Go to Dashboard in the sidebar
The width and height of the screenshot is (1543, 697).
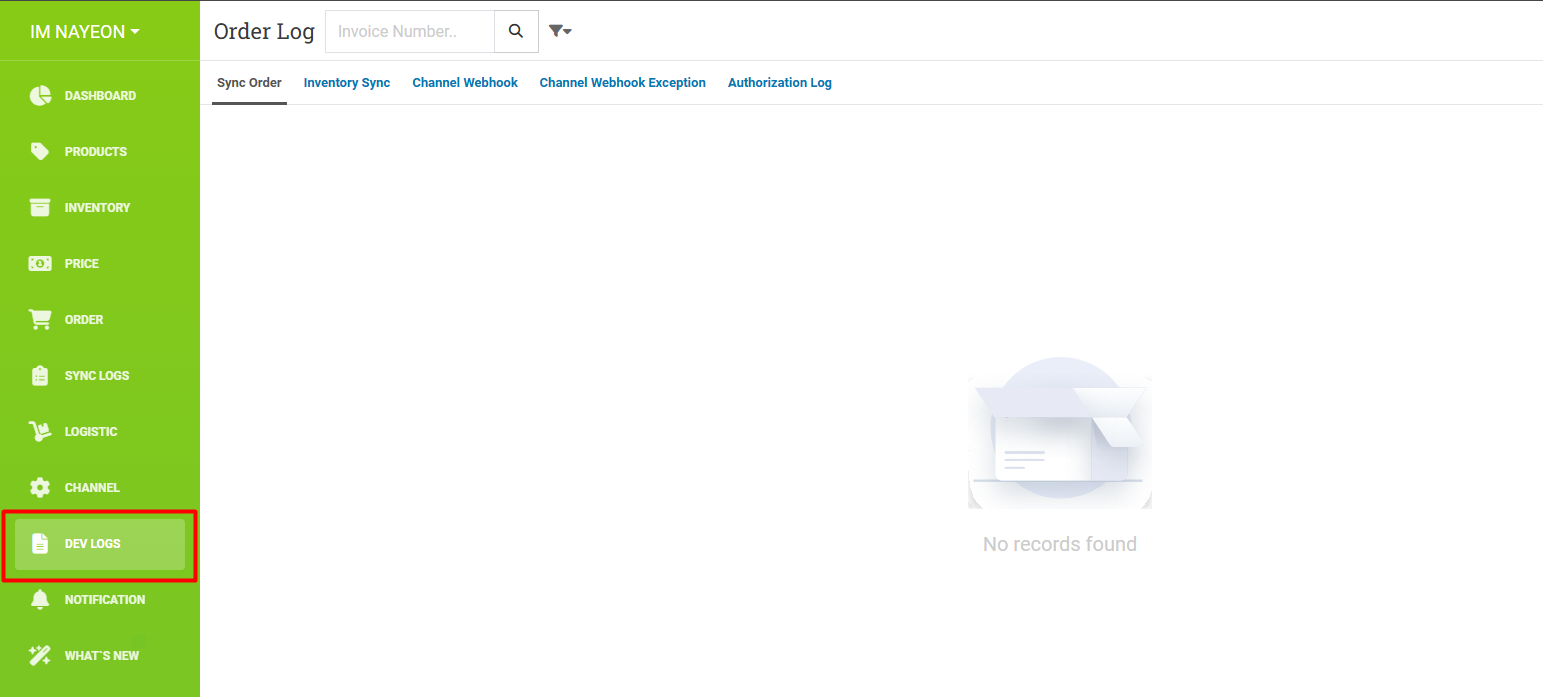[100, 96]
